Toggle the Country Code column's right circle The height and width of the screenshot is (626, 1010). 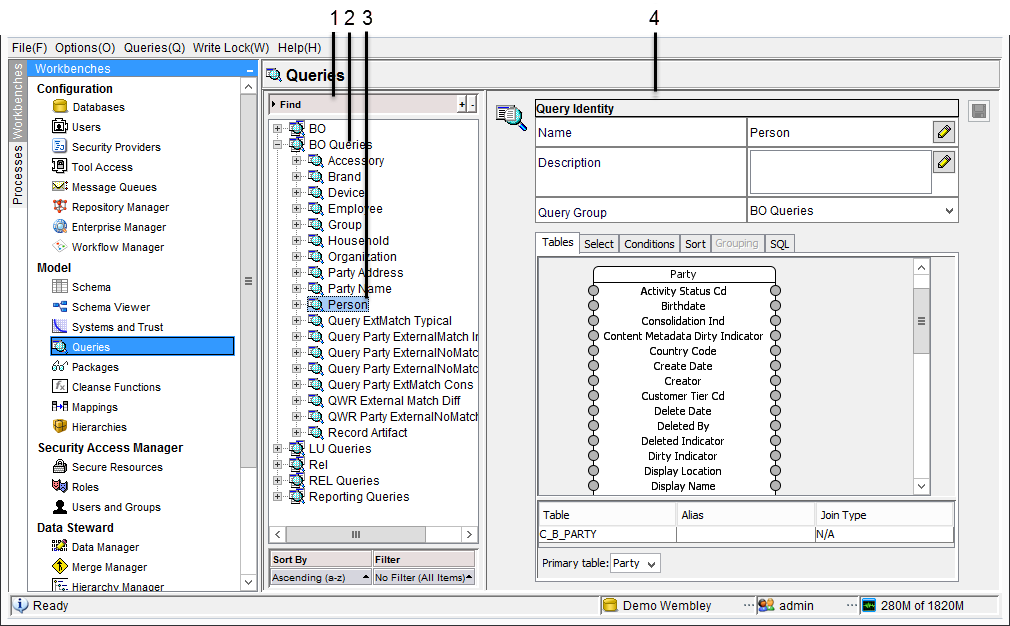[775, 351]
